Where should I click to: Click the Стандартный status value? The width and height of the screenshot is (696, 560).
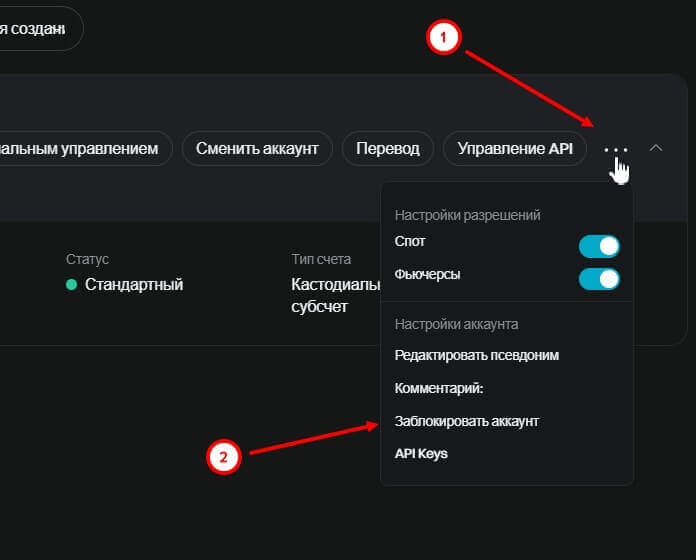[134, 285]
